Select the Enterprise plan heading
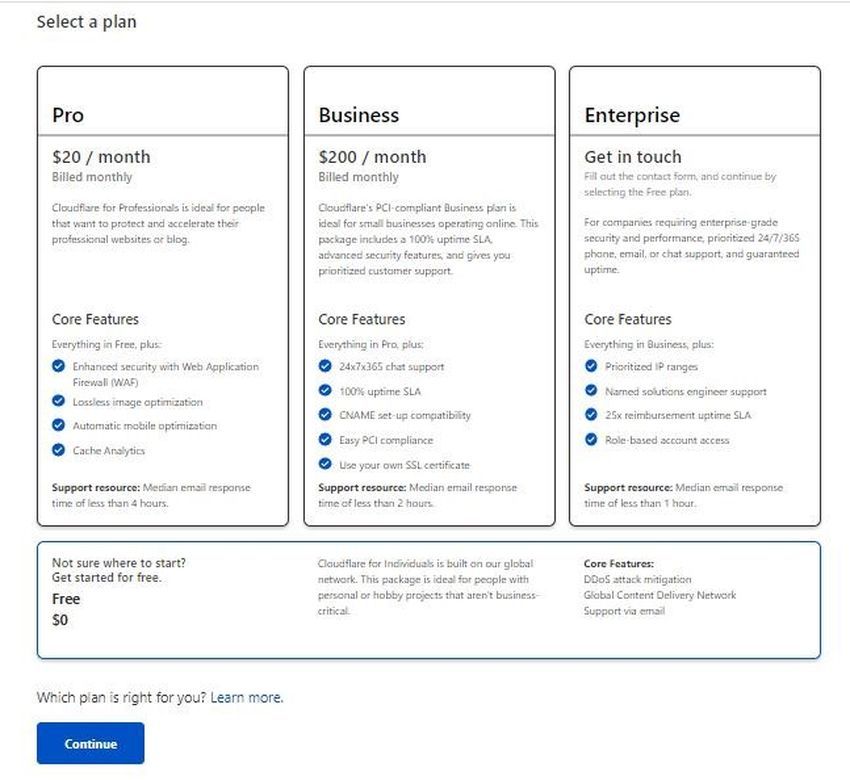This screenshot has height=780, width=850. [x=631, y=115]
